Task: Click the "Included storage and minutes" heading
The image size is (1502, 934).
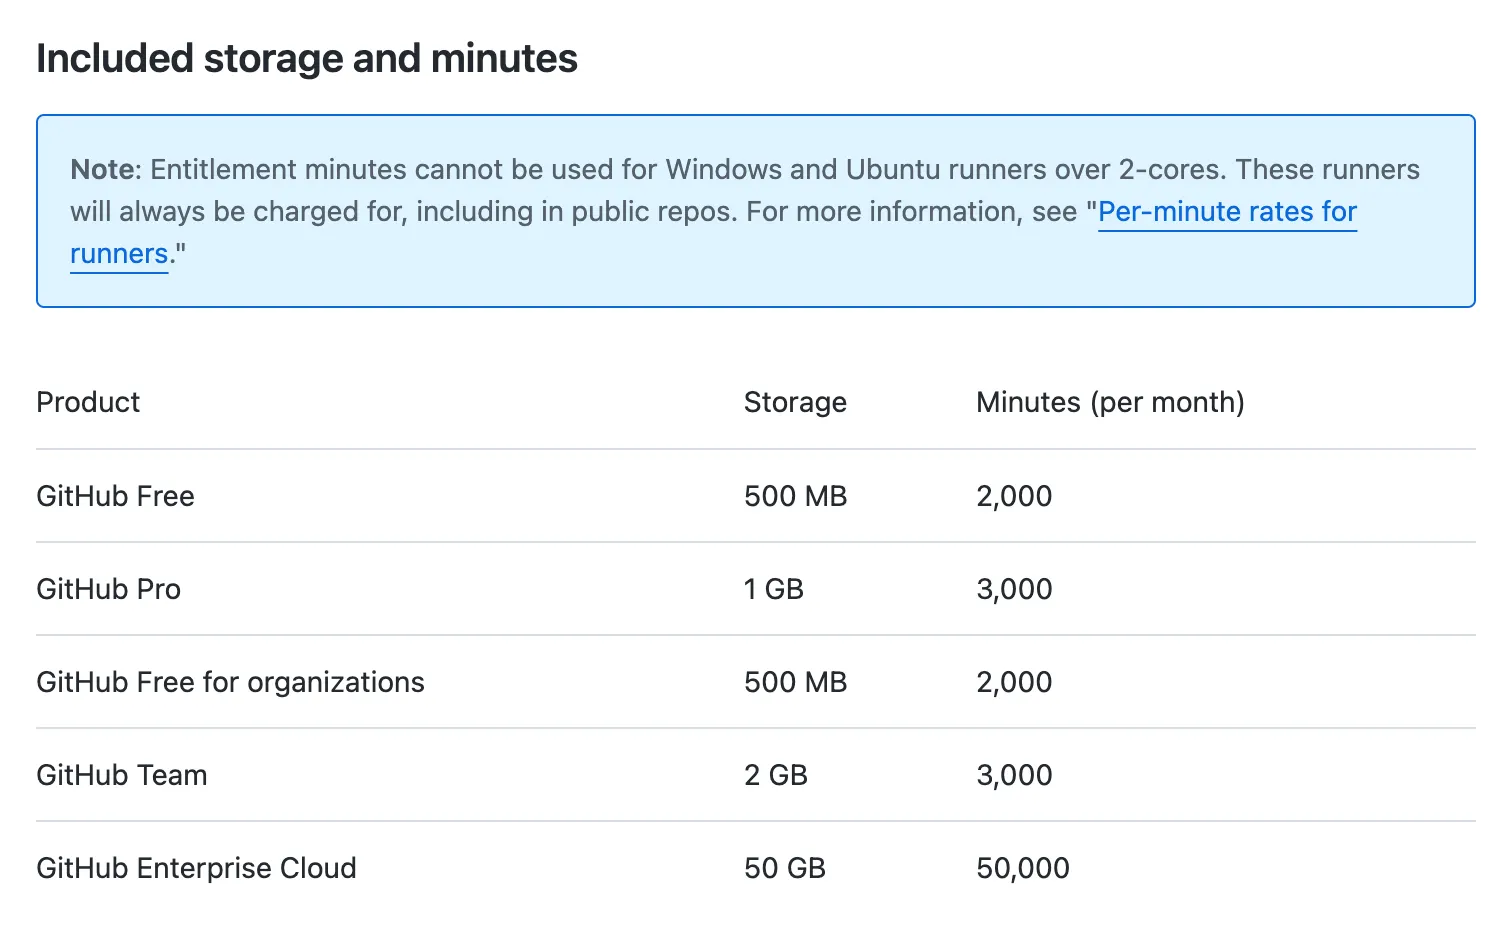Action: tap(307, 59)
